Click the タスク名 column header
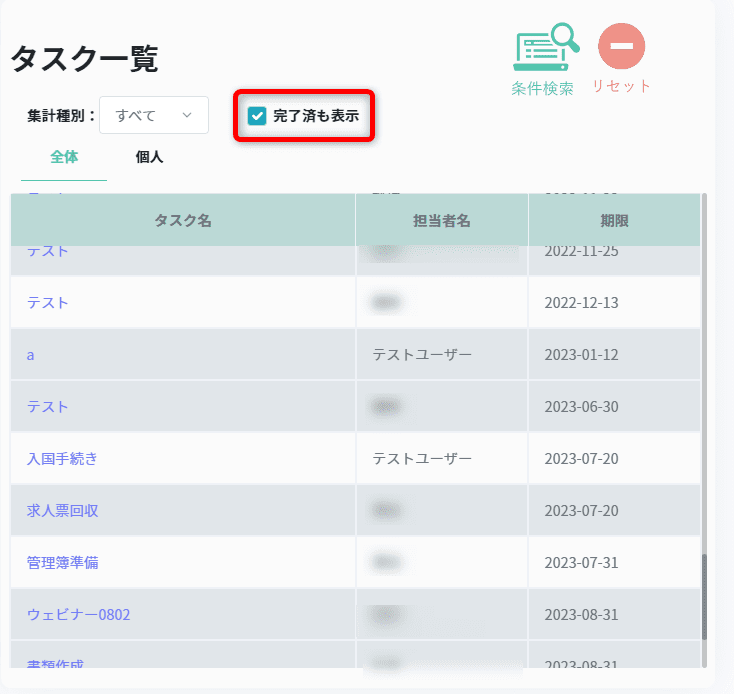 182,220
